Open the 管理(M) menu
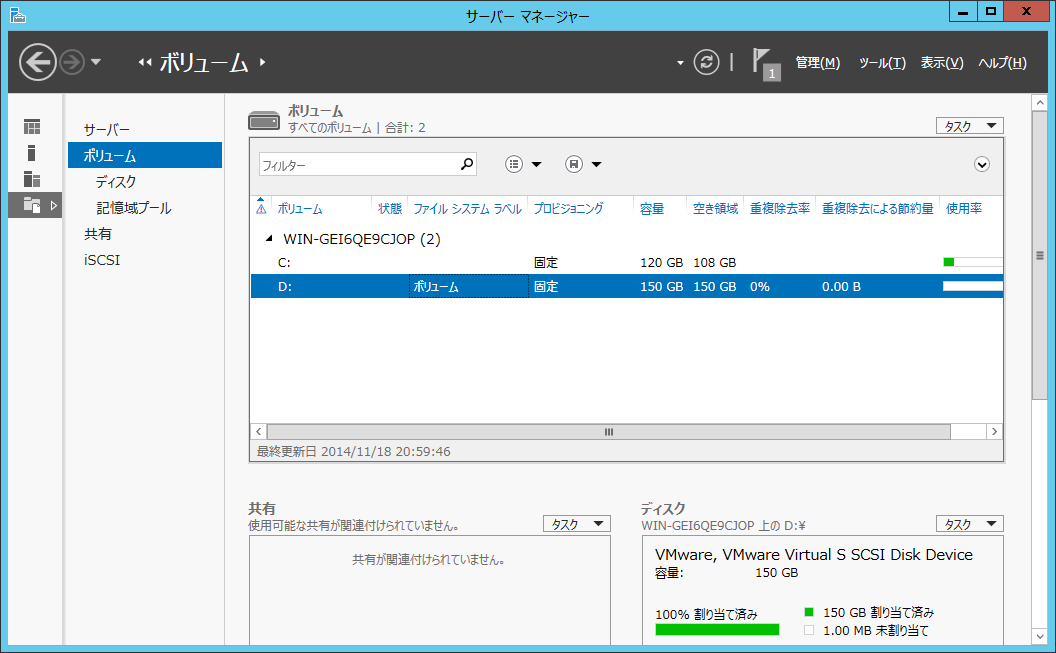 click(x=817, y=63)
